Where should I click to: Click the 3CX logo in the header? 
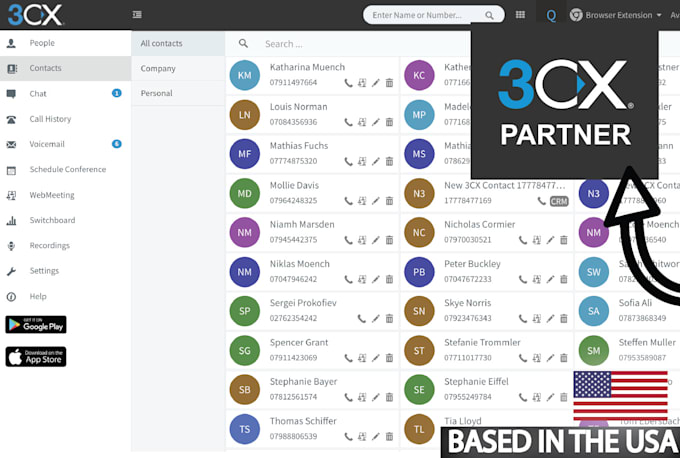(35, 15)
